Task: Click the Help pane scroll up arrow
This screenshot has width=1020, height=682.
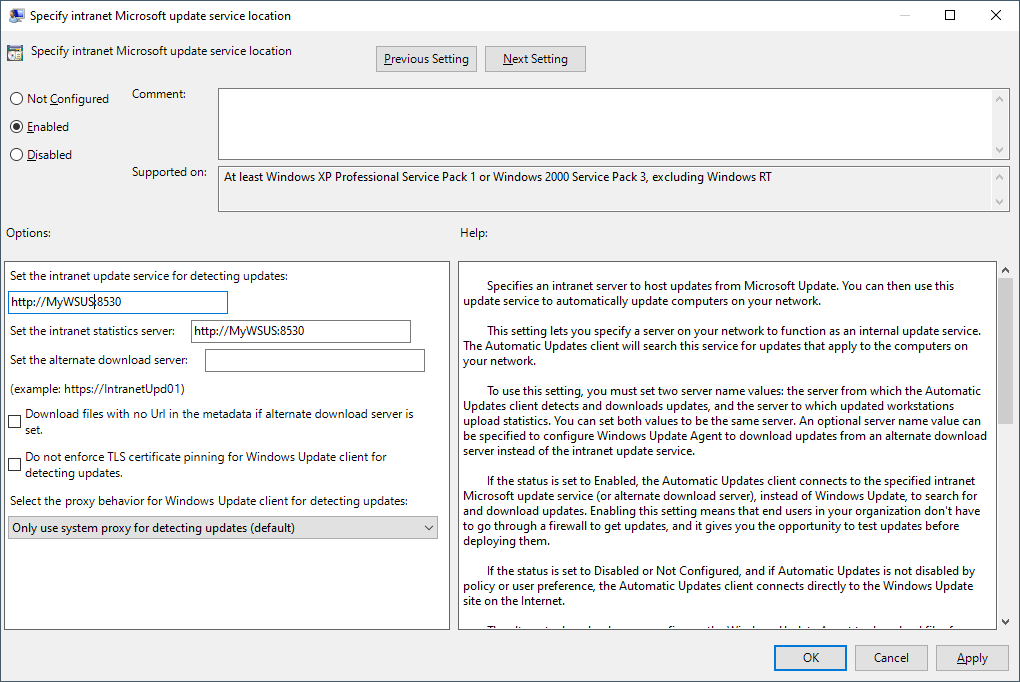Action: 1005,269
